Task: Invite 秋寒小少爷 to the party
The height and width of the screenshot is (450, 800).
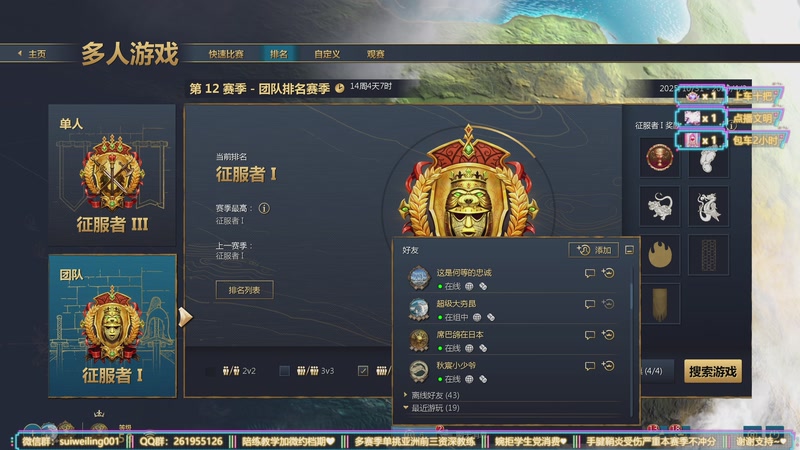Action: click(608, 366)
